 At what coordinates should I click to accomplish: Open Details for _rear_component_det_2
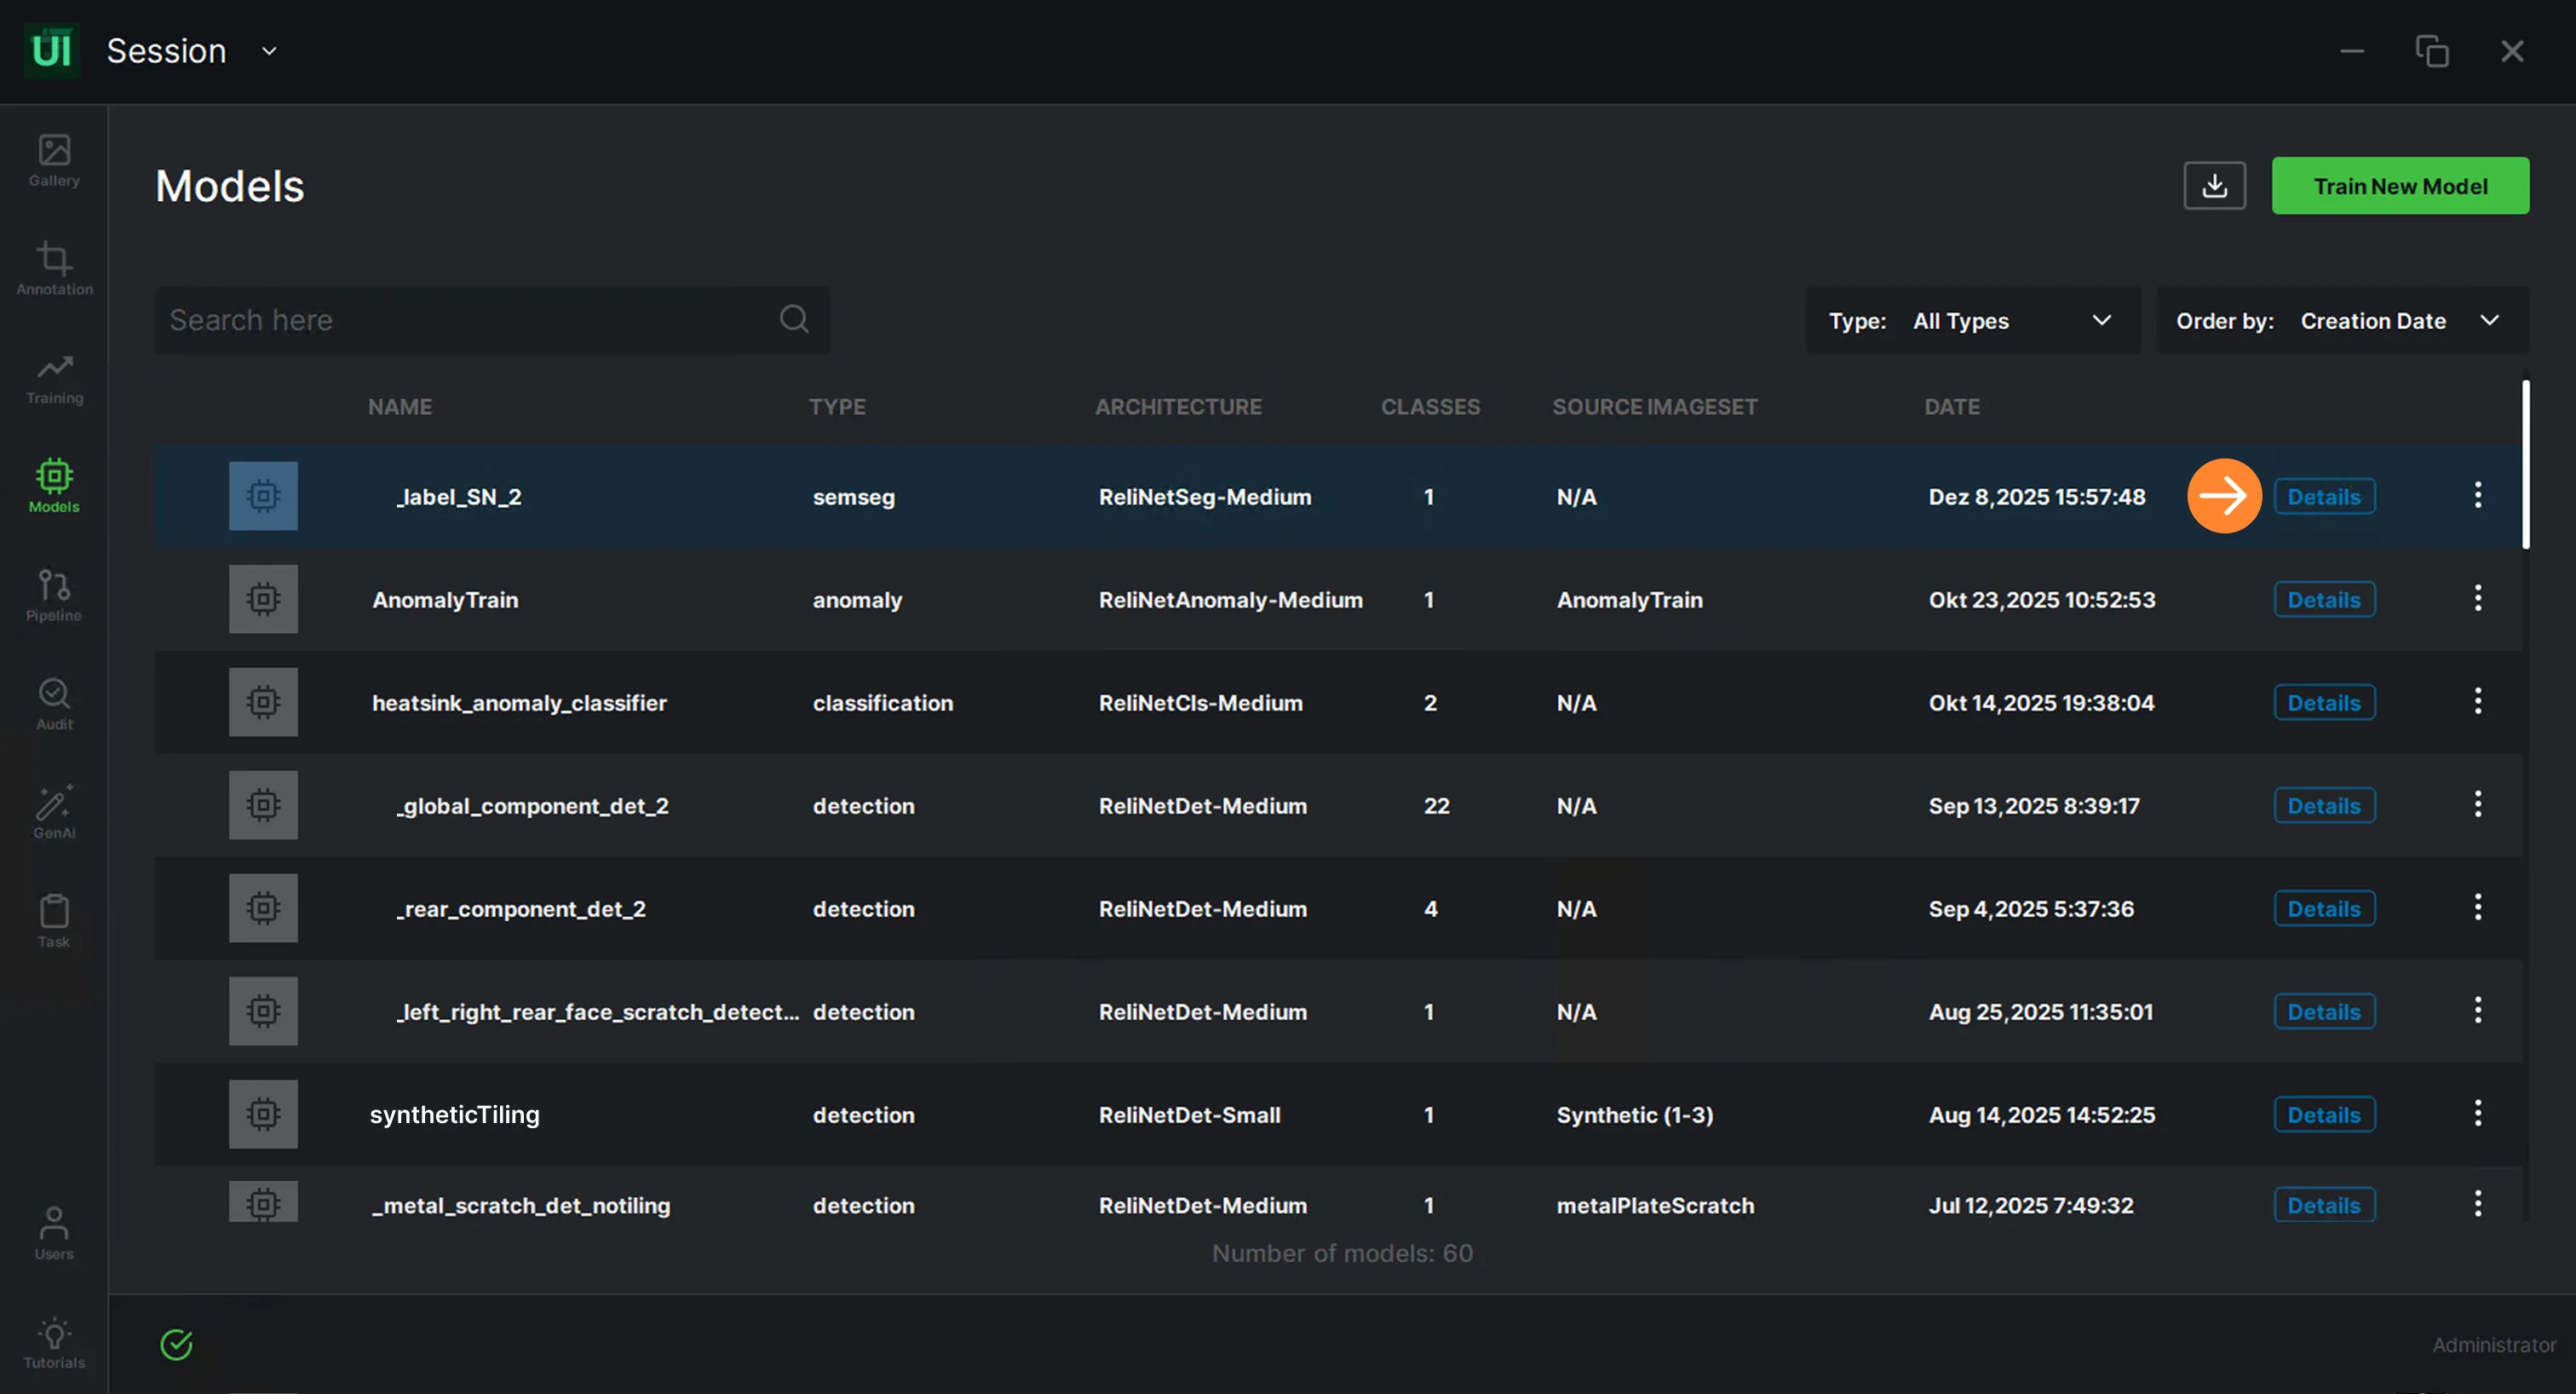(x=2324, y=909)
